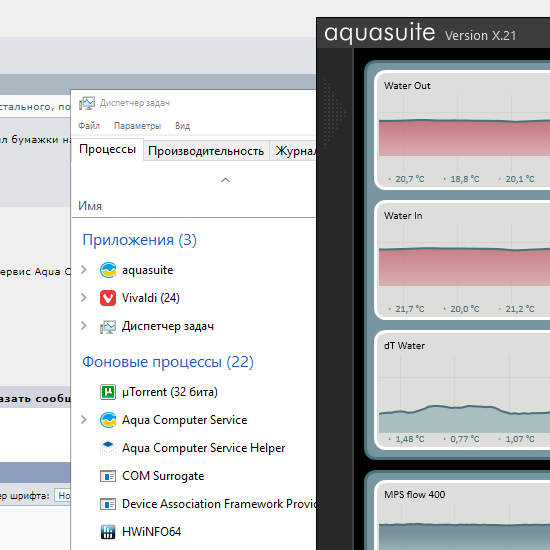Expand the Aqua Computer Service group

83,420
